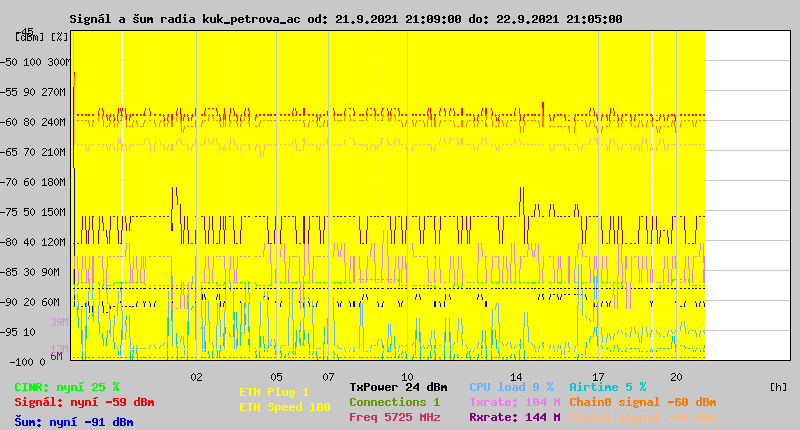
Task: Click hour 10 on the time axis
Action: (407, 377)
